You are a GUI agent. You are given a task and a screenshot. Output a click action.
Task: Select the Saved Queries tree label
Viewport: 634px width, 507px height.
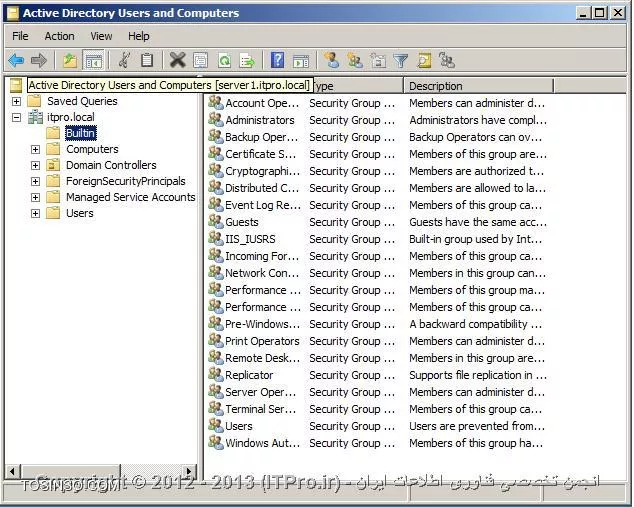[x=82, y=101]
